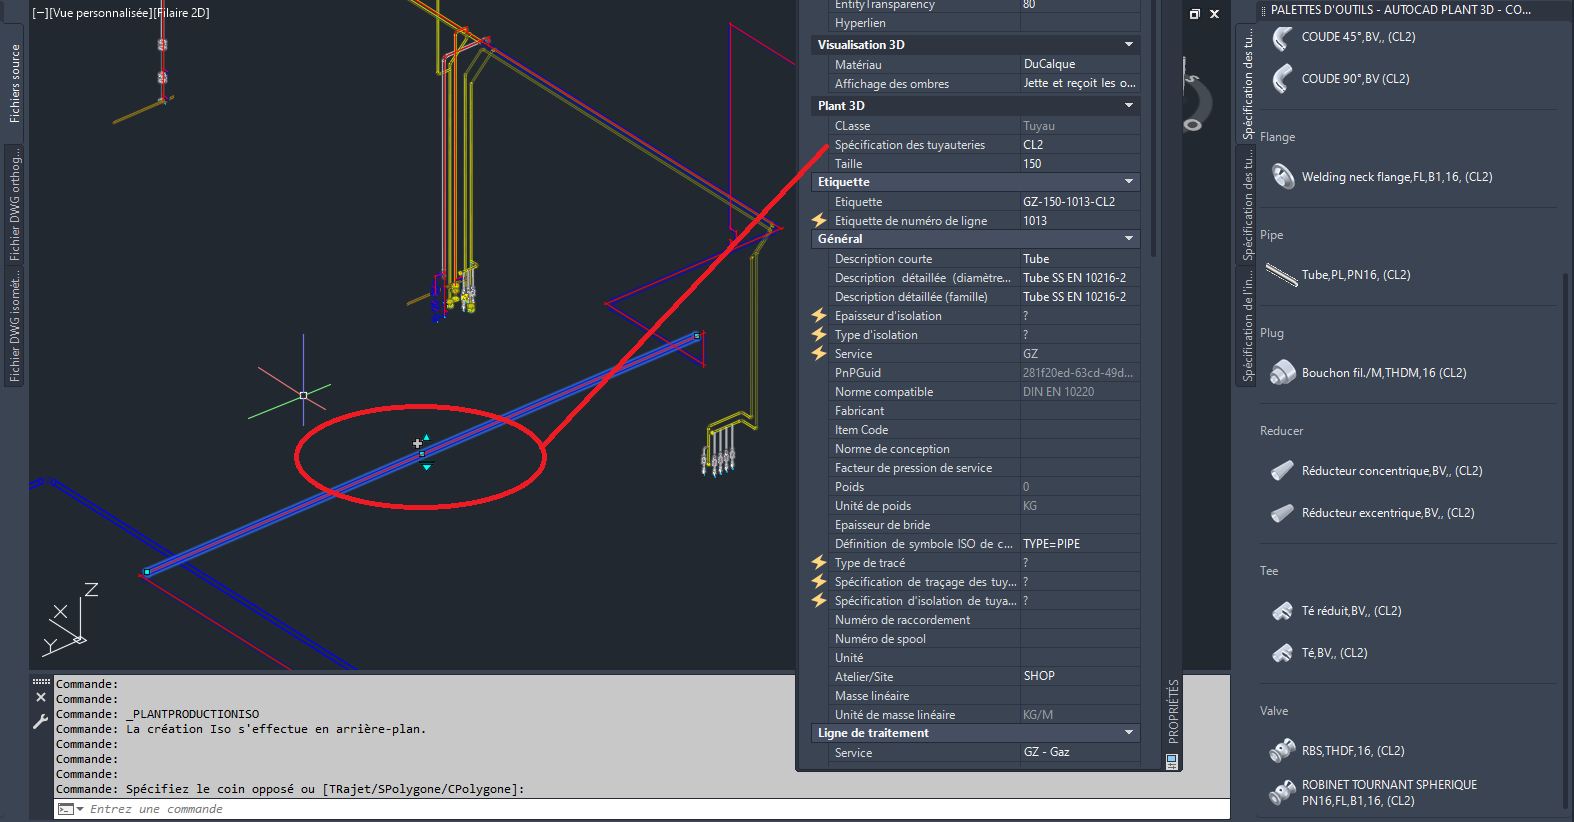Open the [Vue personnalisée] view menu
The image size is (1574, 822).
99,13
